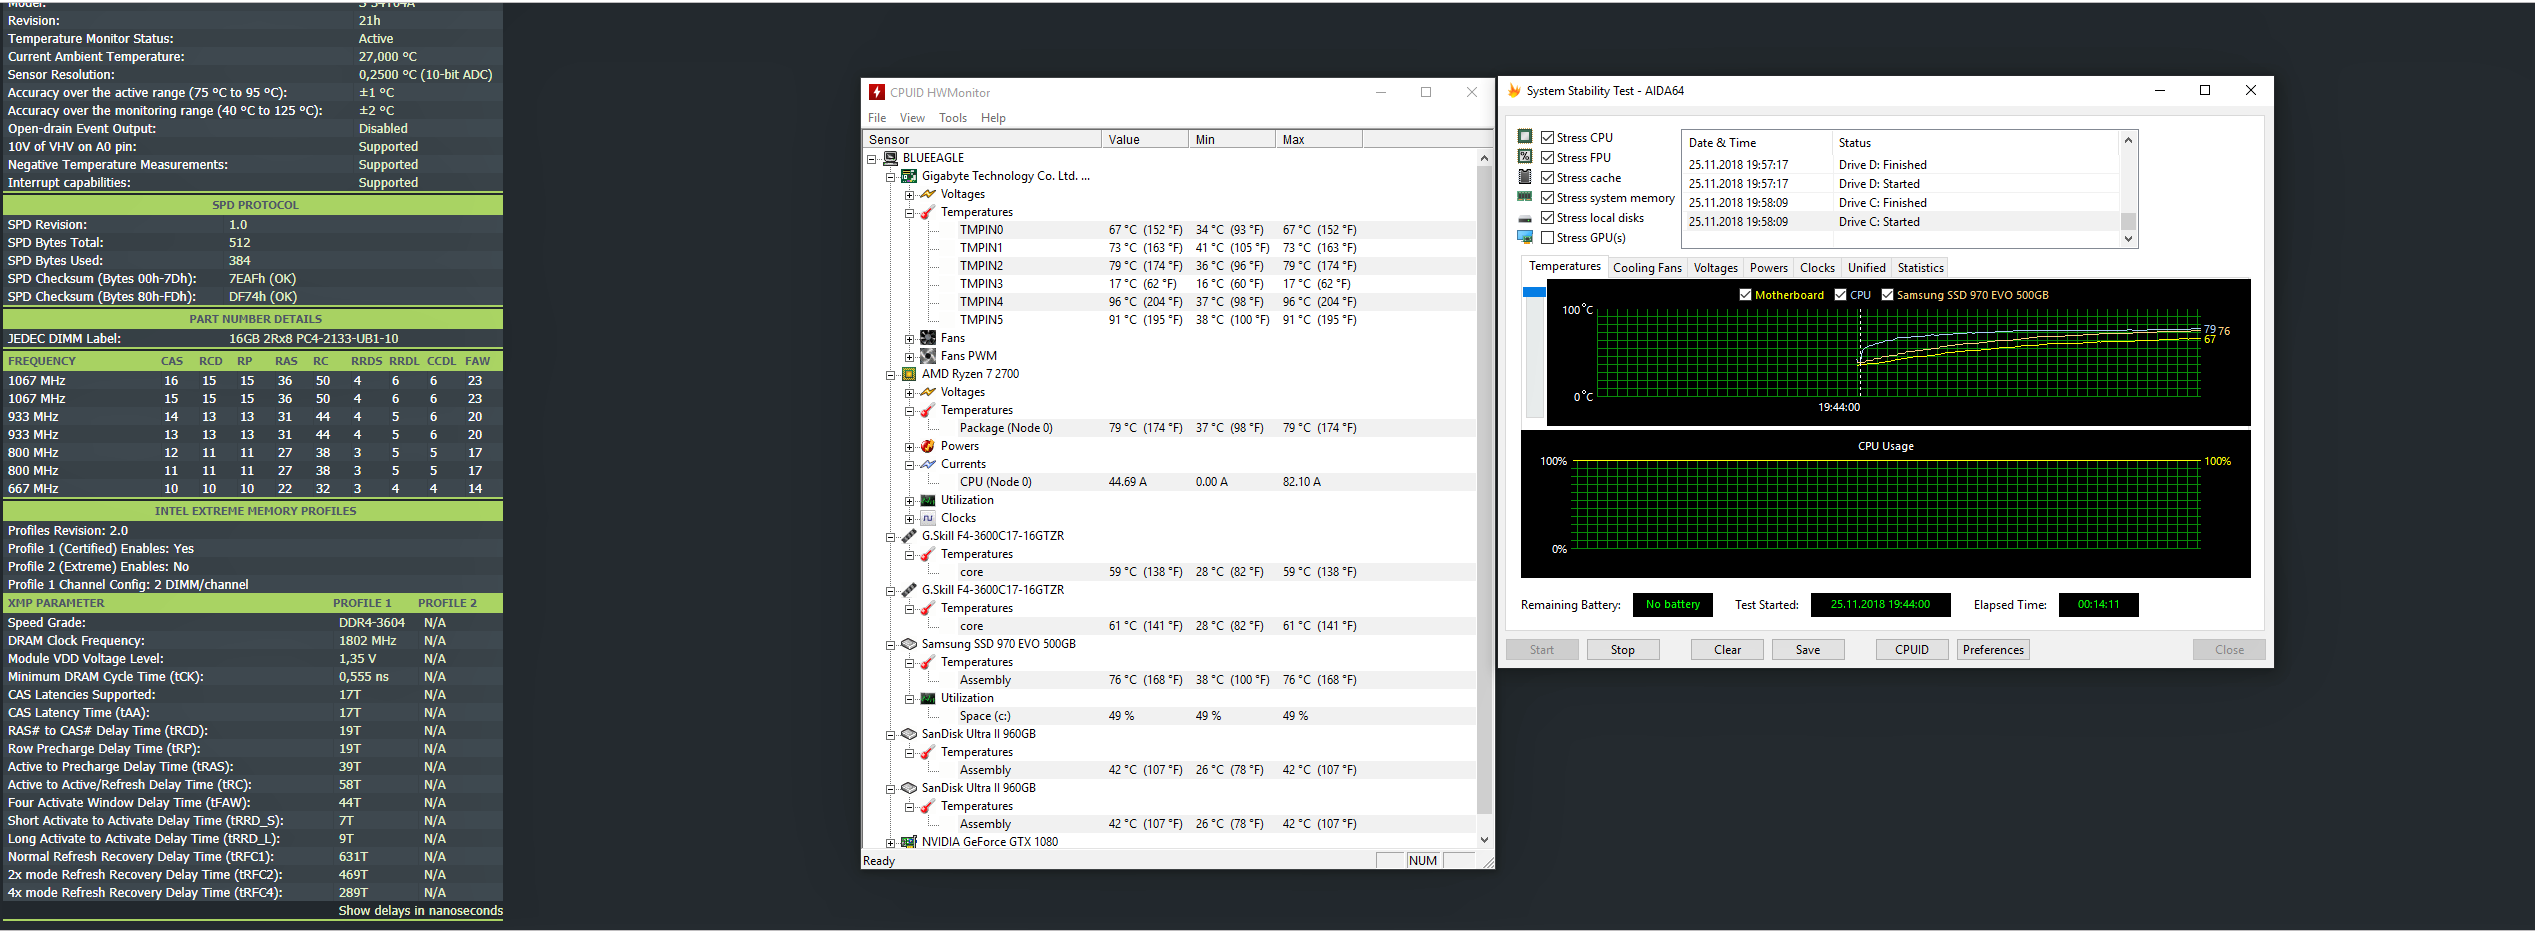Click the Powers icon under AMD Ryzen

point(928,446)
